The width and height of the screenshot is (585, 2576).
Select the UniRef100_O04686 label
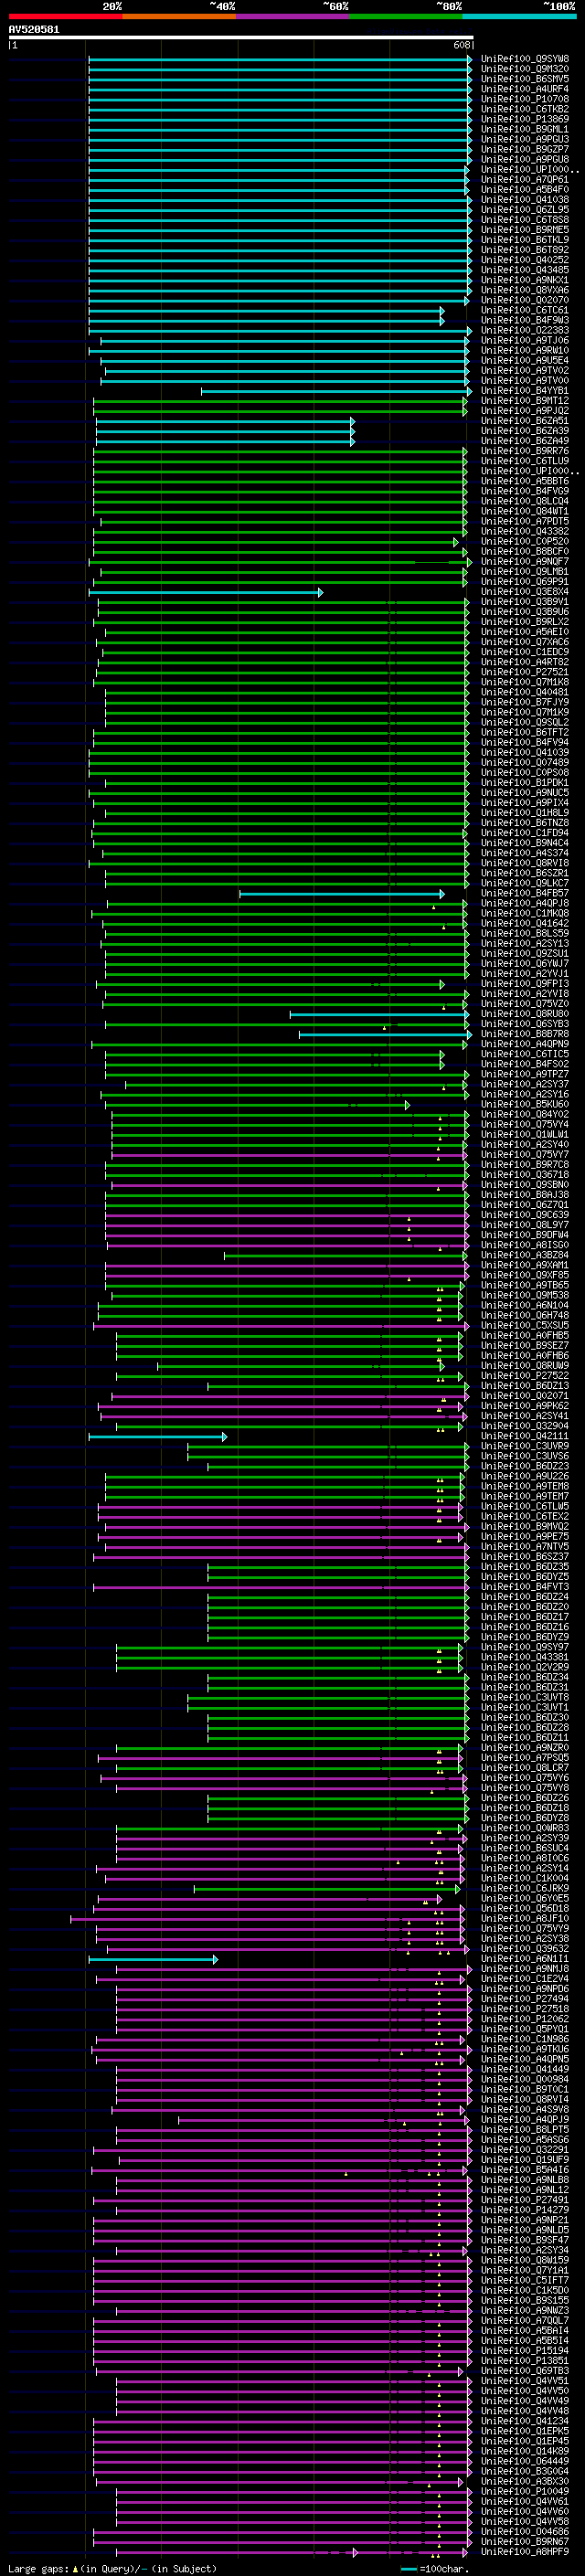[x=525, y=2532]
